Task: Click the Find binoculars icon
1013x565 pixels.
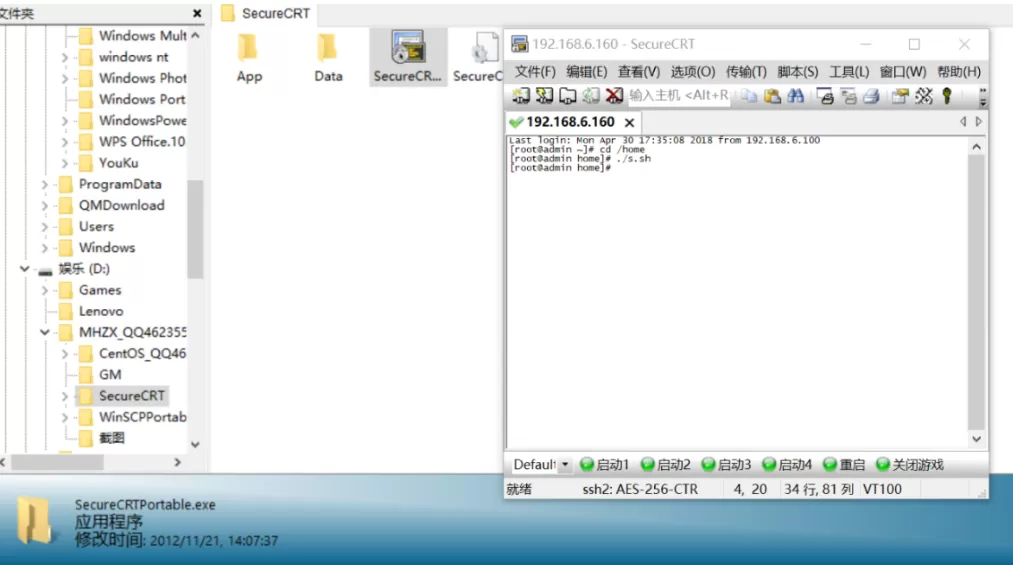Action: click(x=796, y=96)
